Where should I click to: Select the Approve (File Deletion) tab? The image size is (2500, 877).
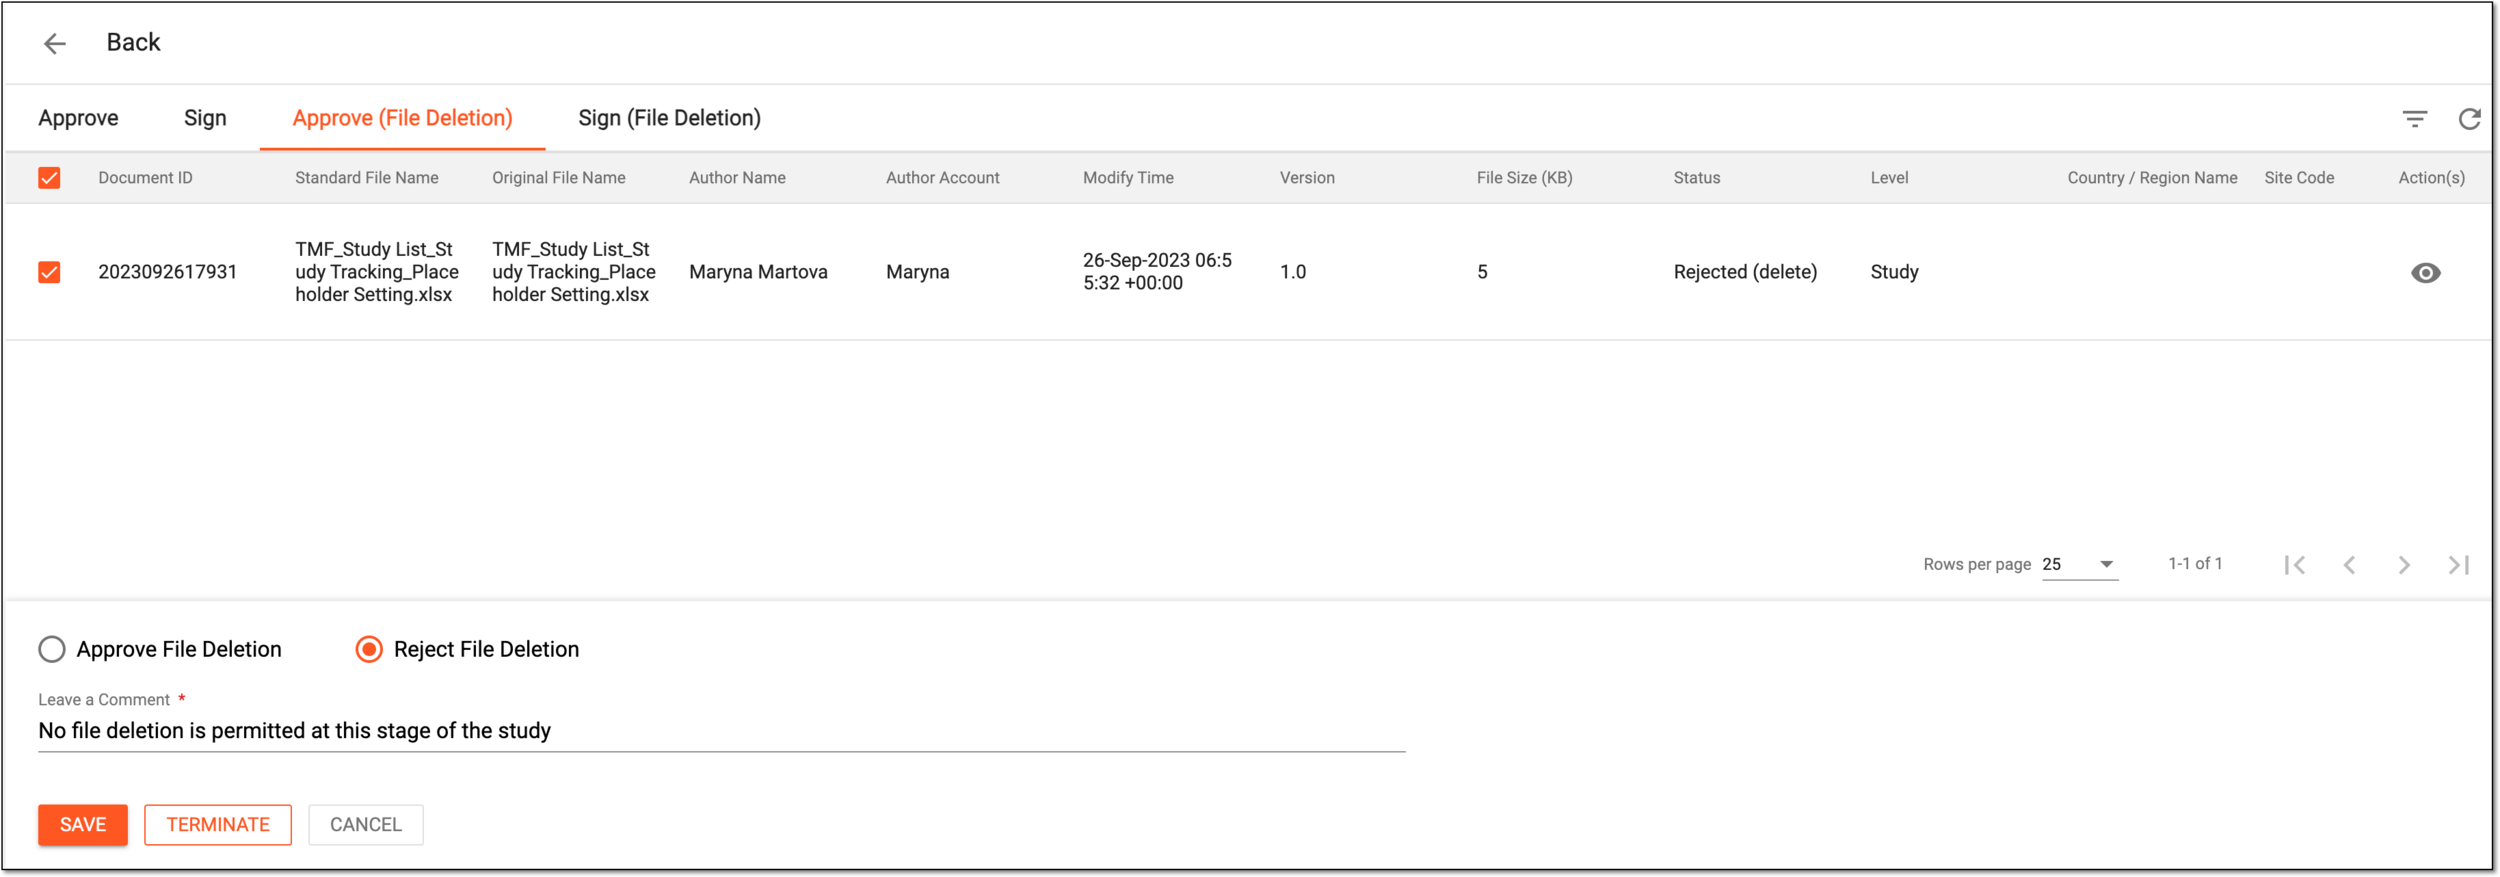(x=402, y=118)
